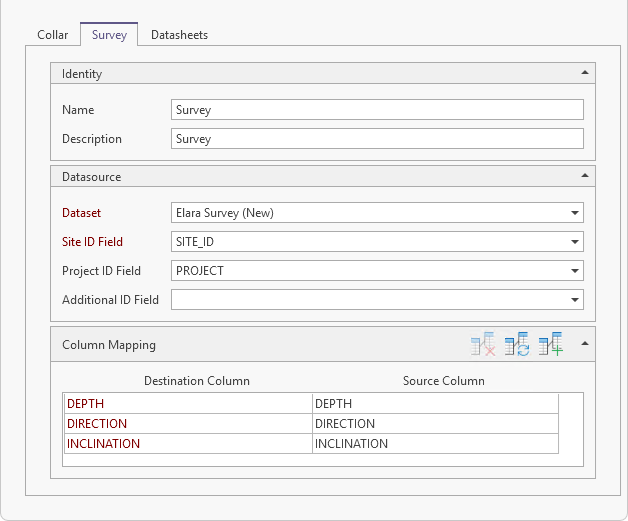Screen dimensions: 628x521
Task: Click the DEPTH source column cell
Action: (x=434, y=404)
